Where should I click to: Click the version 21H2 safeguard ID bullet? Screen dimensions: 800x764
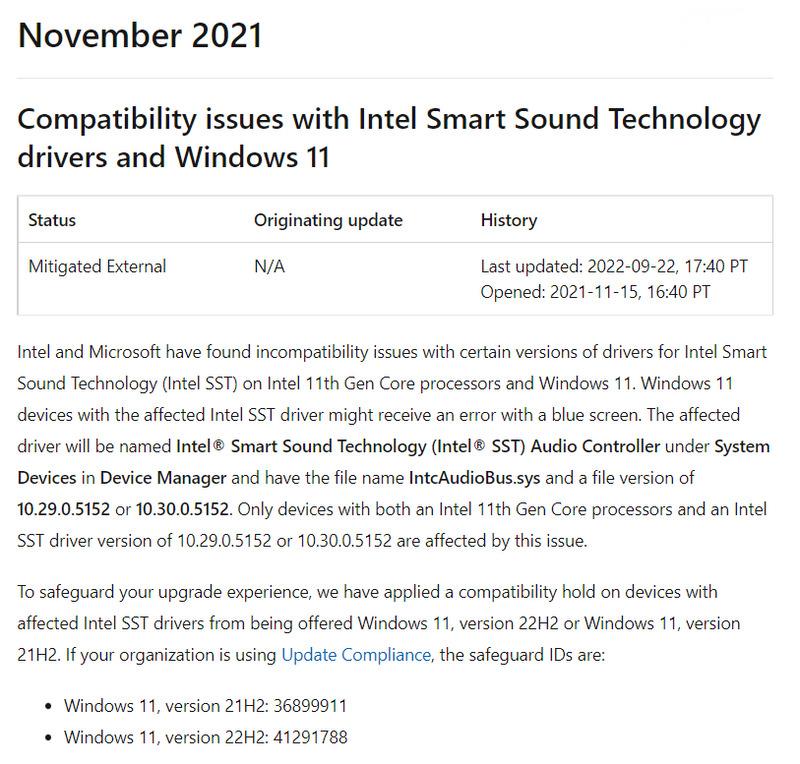205,706
